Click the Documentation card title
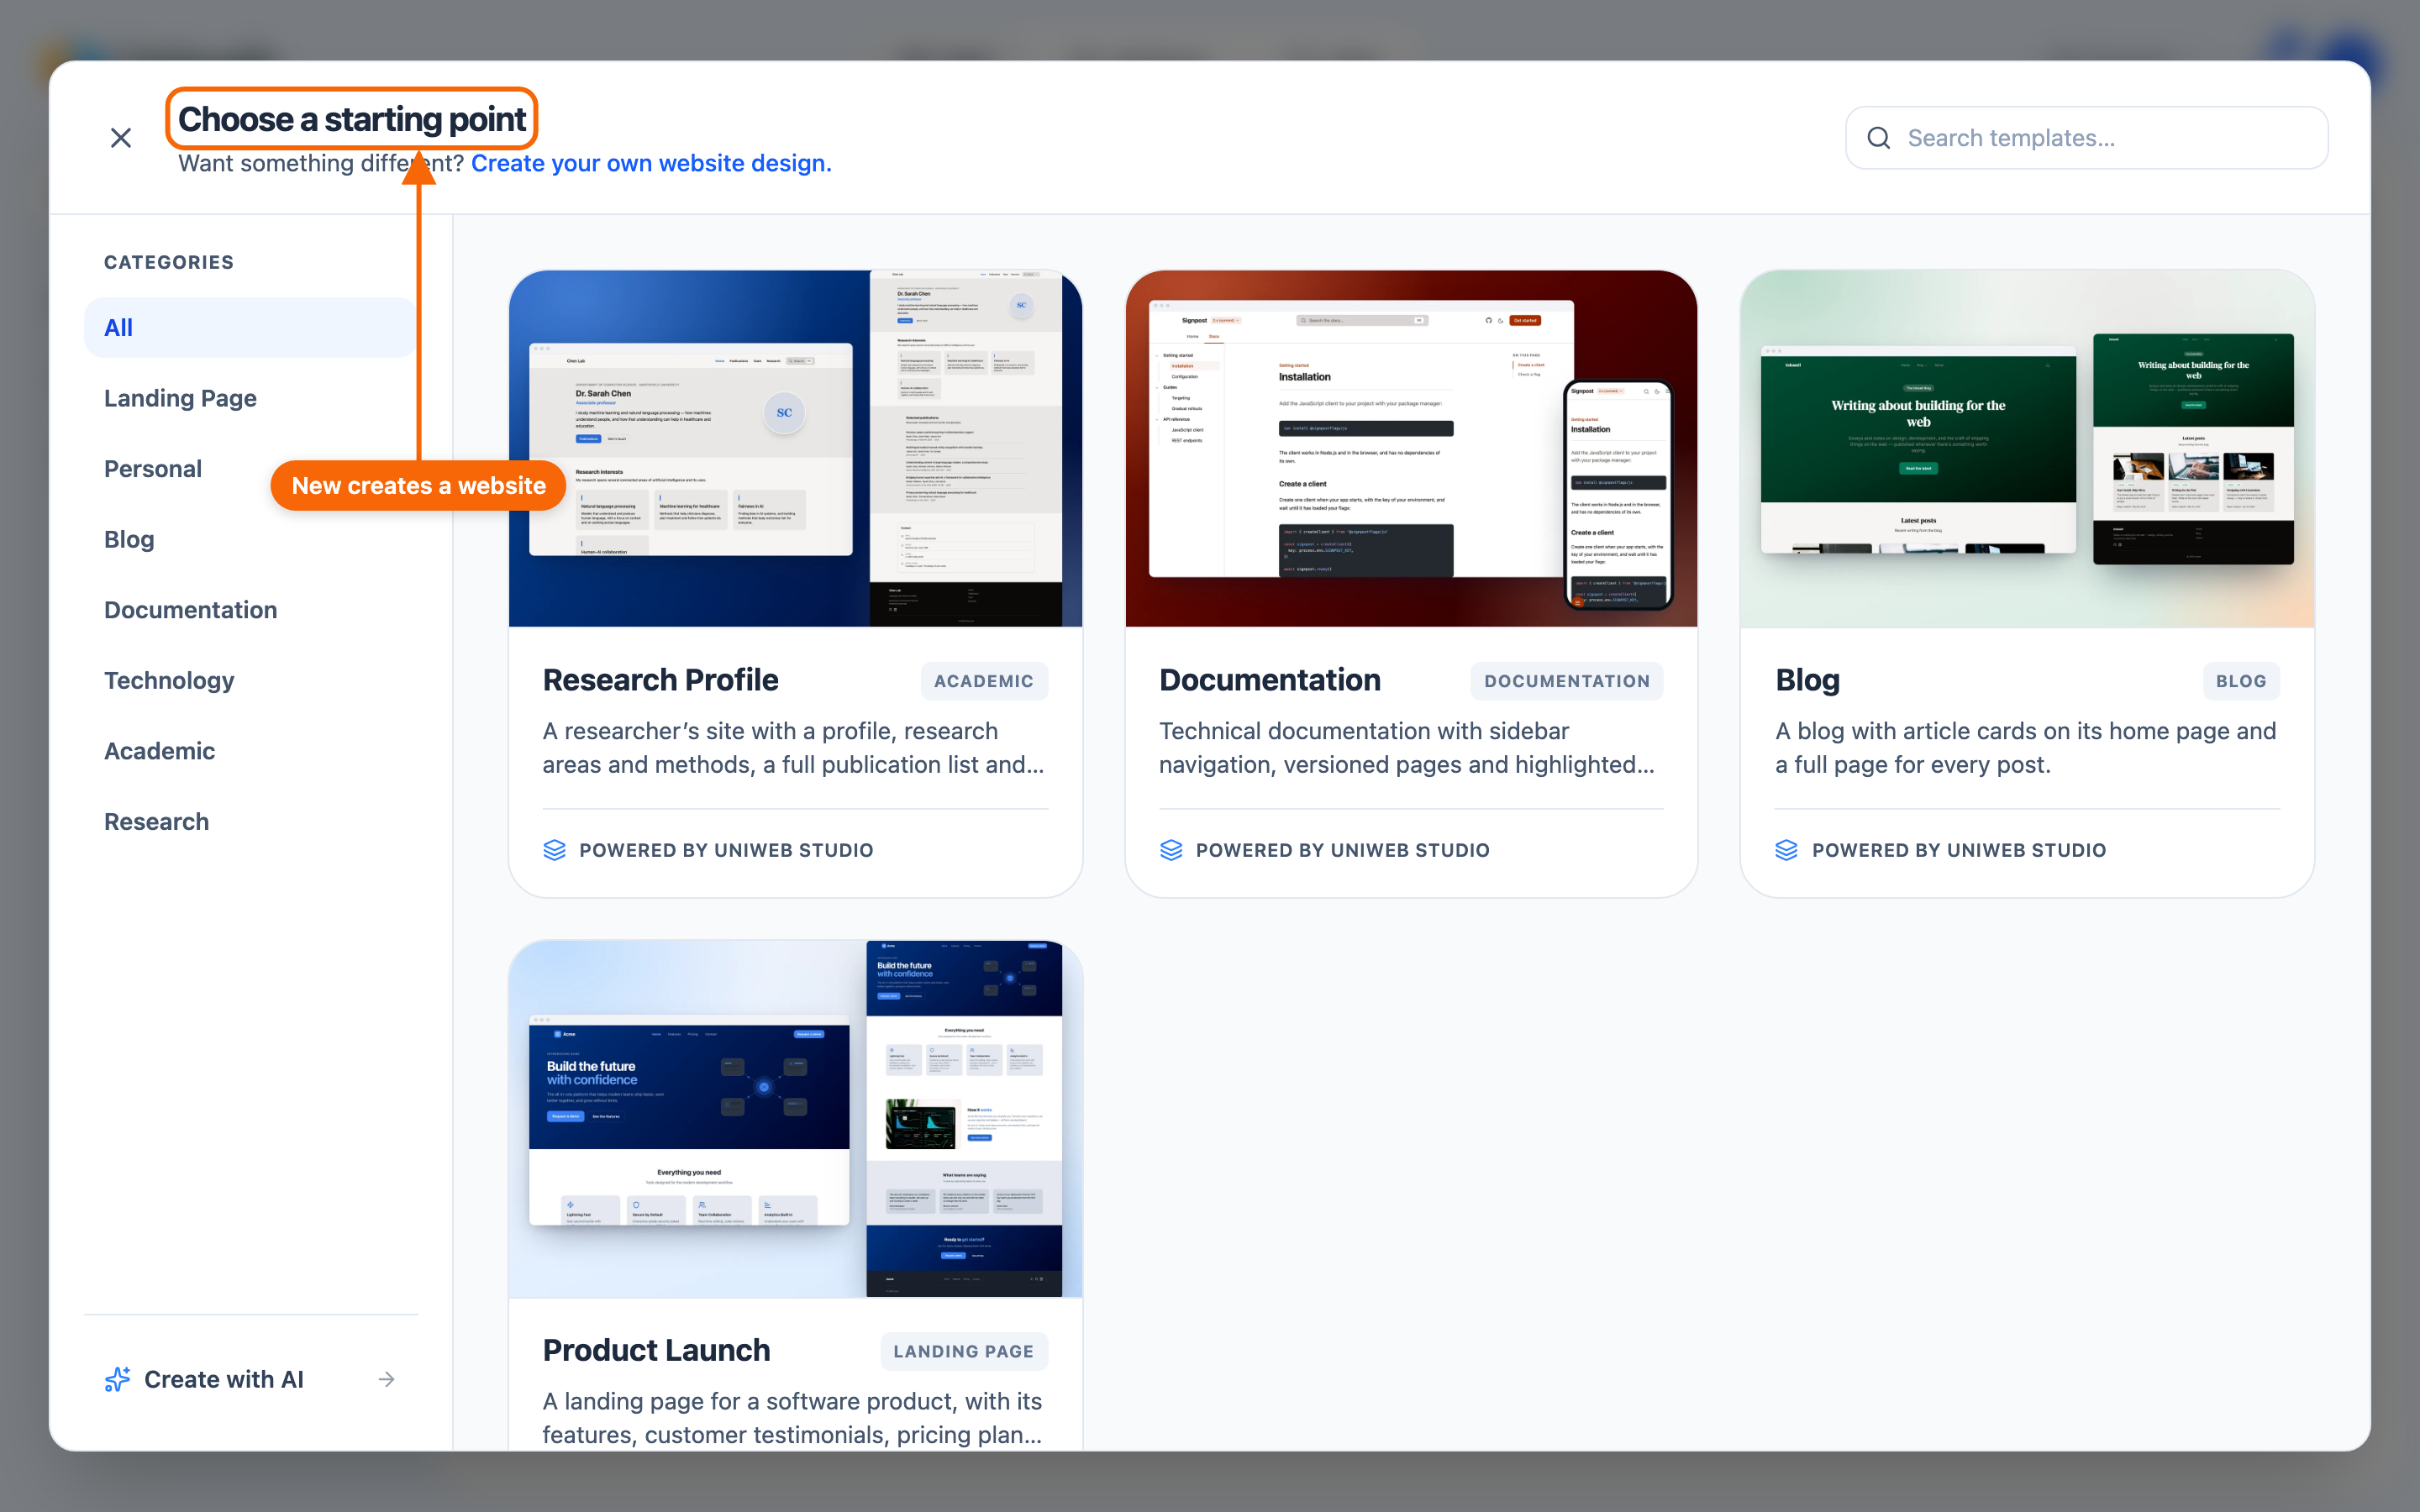 point(1270,680)
